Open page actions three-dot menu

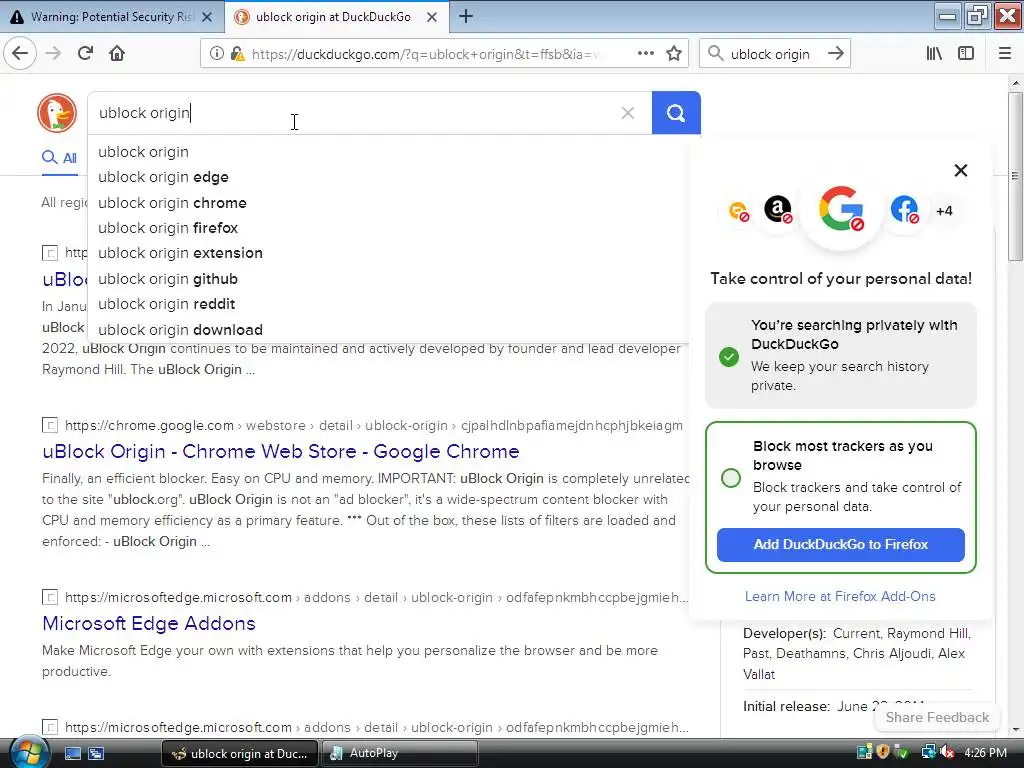point(645,54)
